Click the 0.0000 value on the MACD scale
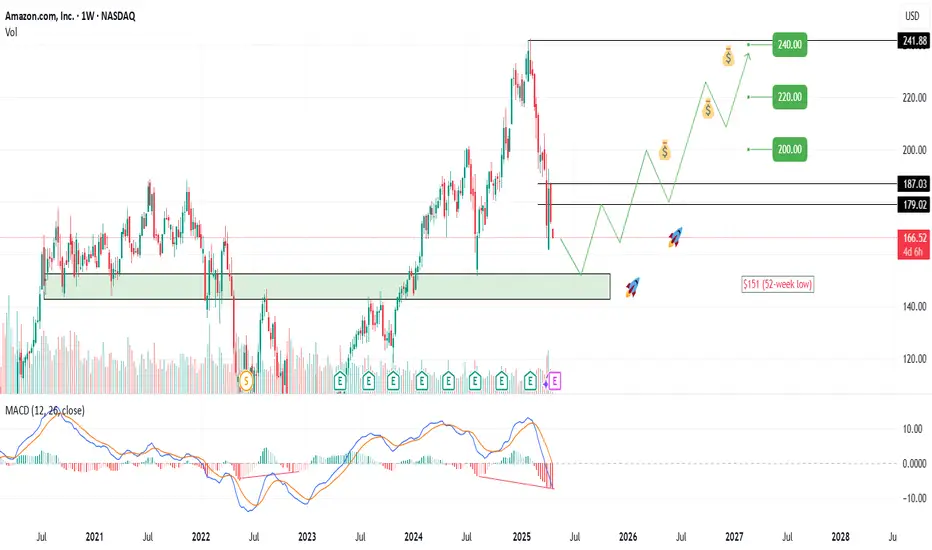 click(914, 464)
